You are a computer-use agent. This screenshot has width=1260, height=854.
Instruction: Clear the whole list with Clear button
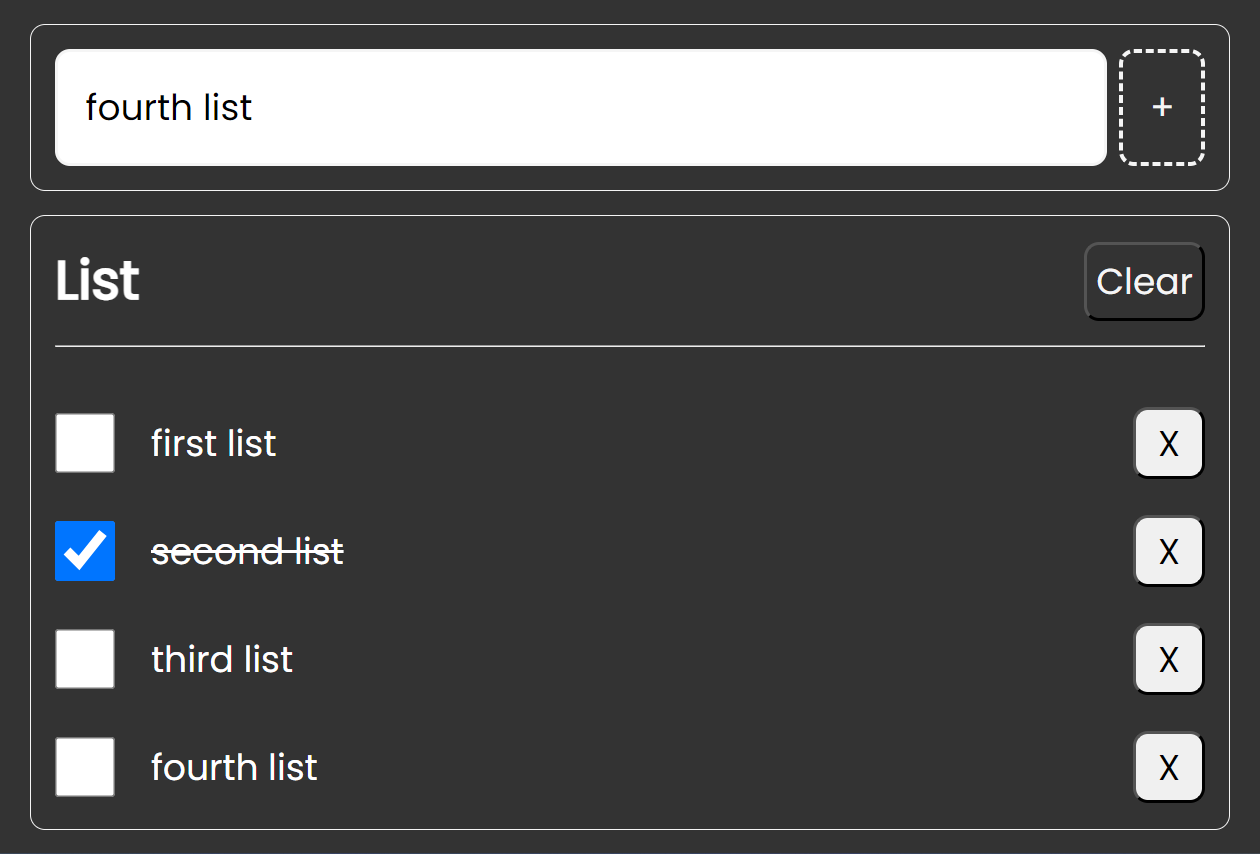click(x=1144, y=282)
